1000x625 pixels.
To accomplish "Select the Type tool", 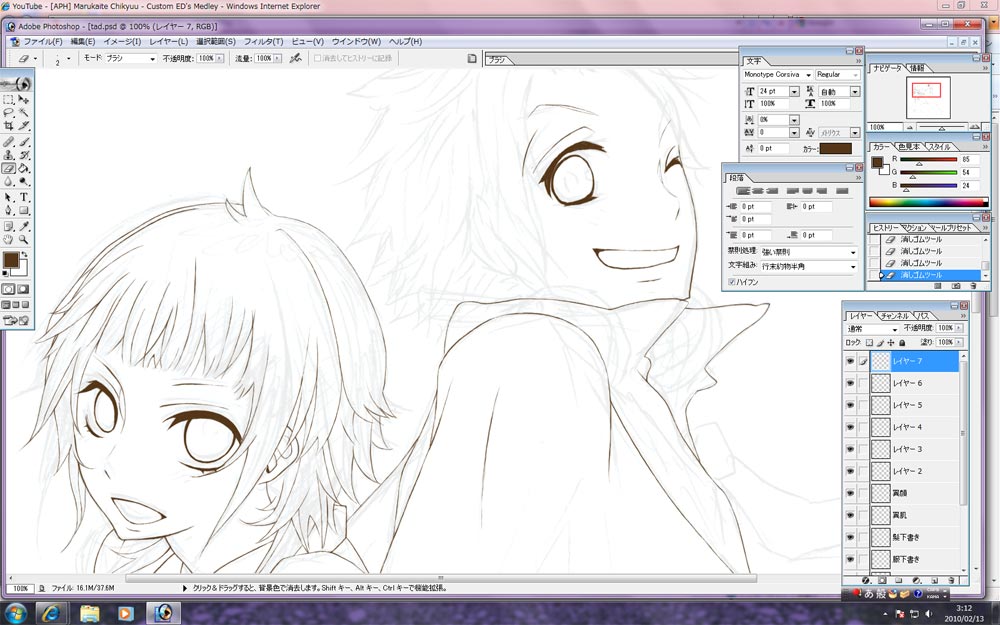I will click(24, 198).
